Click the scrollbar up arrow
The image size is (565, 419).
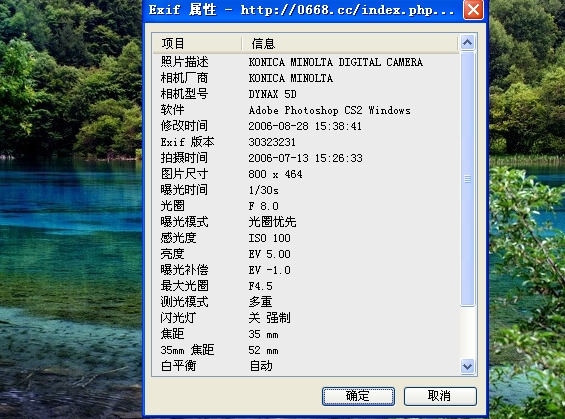pos(467,43)
